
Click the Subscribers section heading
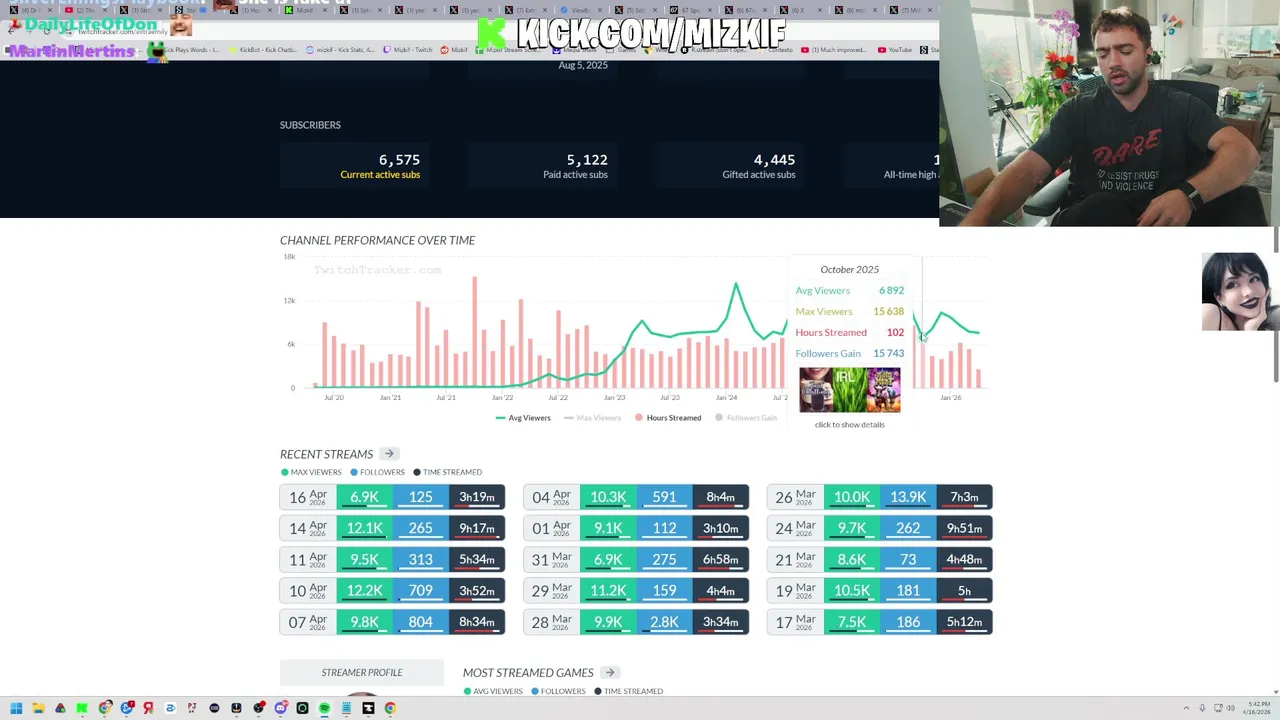310,125
